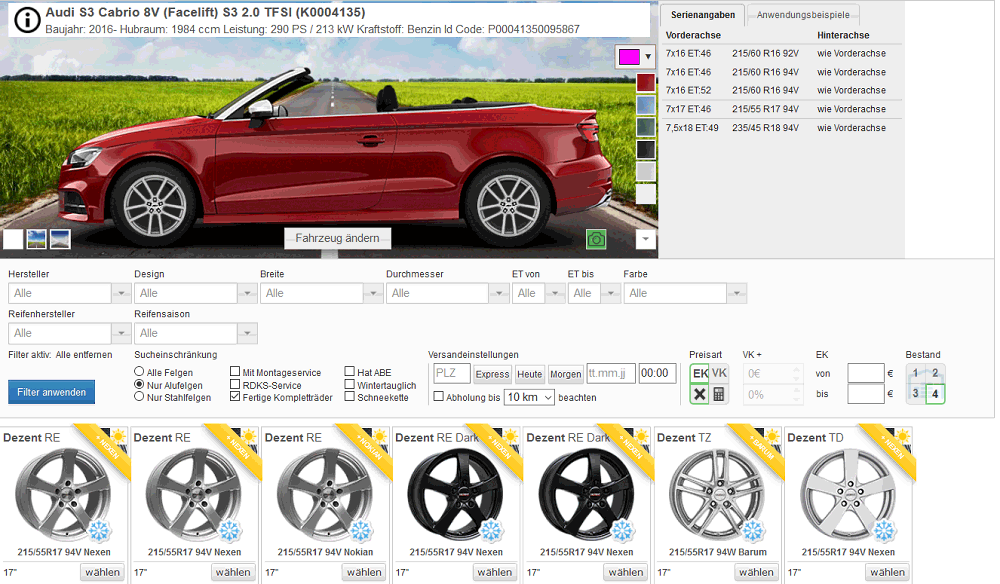Image resolution: width=1000 pixels, height=584 pixels.
Task: Click the sun icon on Dezent TZ card
Action: [x=772, y=437]
